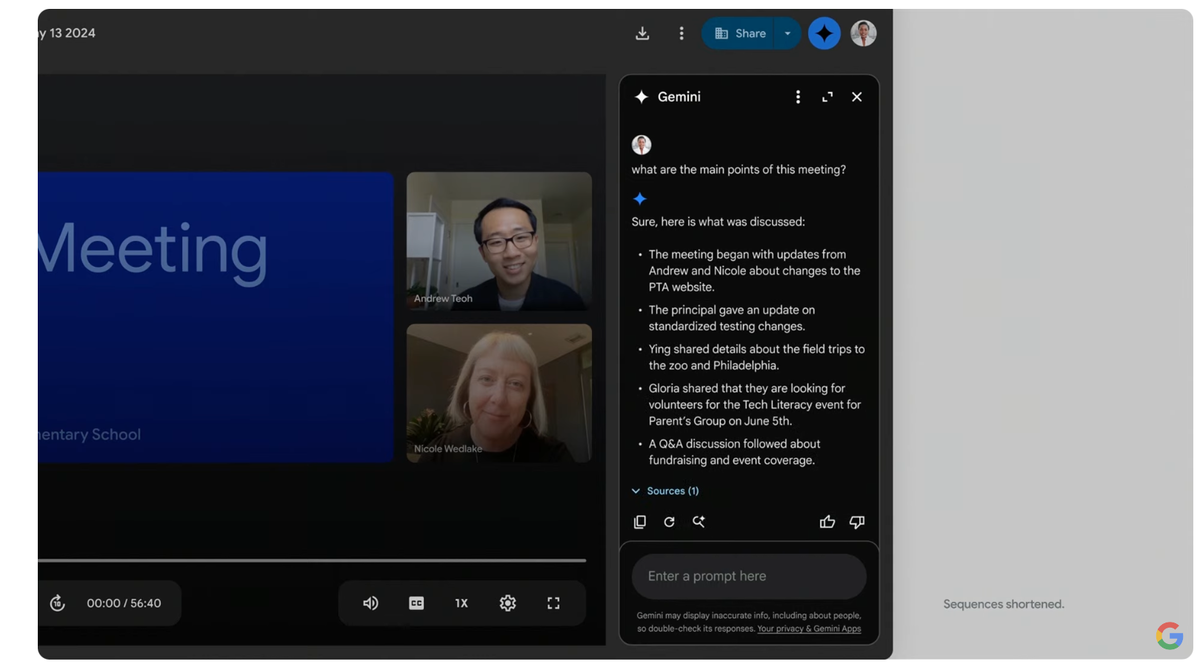This screenshot has width=1200, height=667.
Task: Toggle the blue Gemini sparkle button
Action: pos(824,33)
